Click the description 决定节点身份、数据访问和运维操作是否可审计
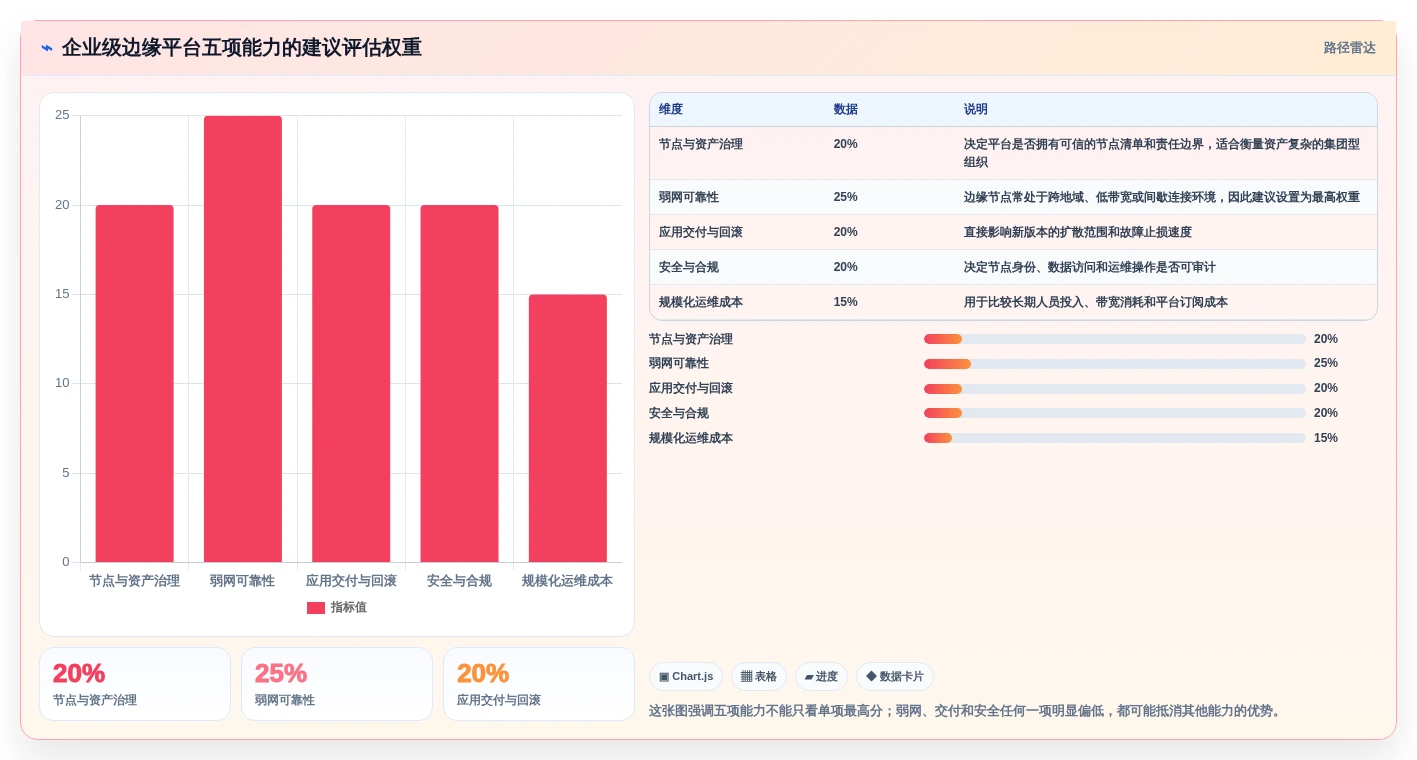 click(1090, 267)
